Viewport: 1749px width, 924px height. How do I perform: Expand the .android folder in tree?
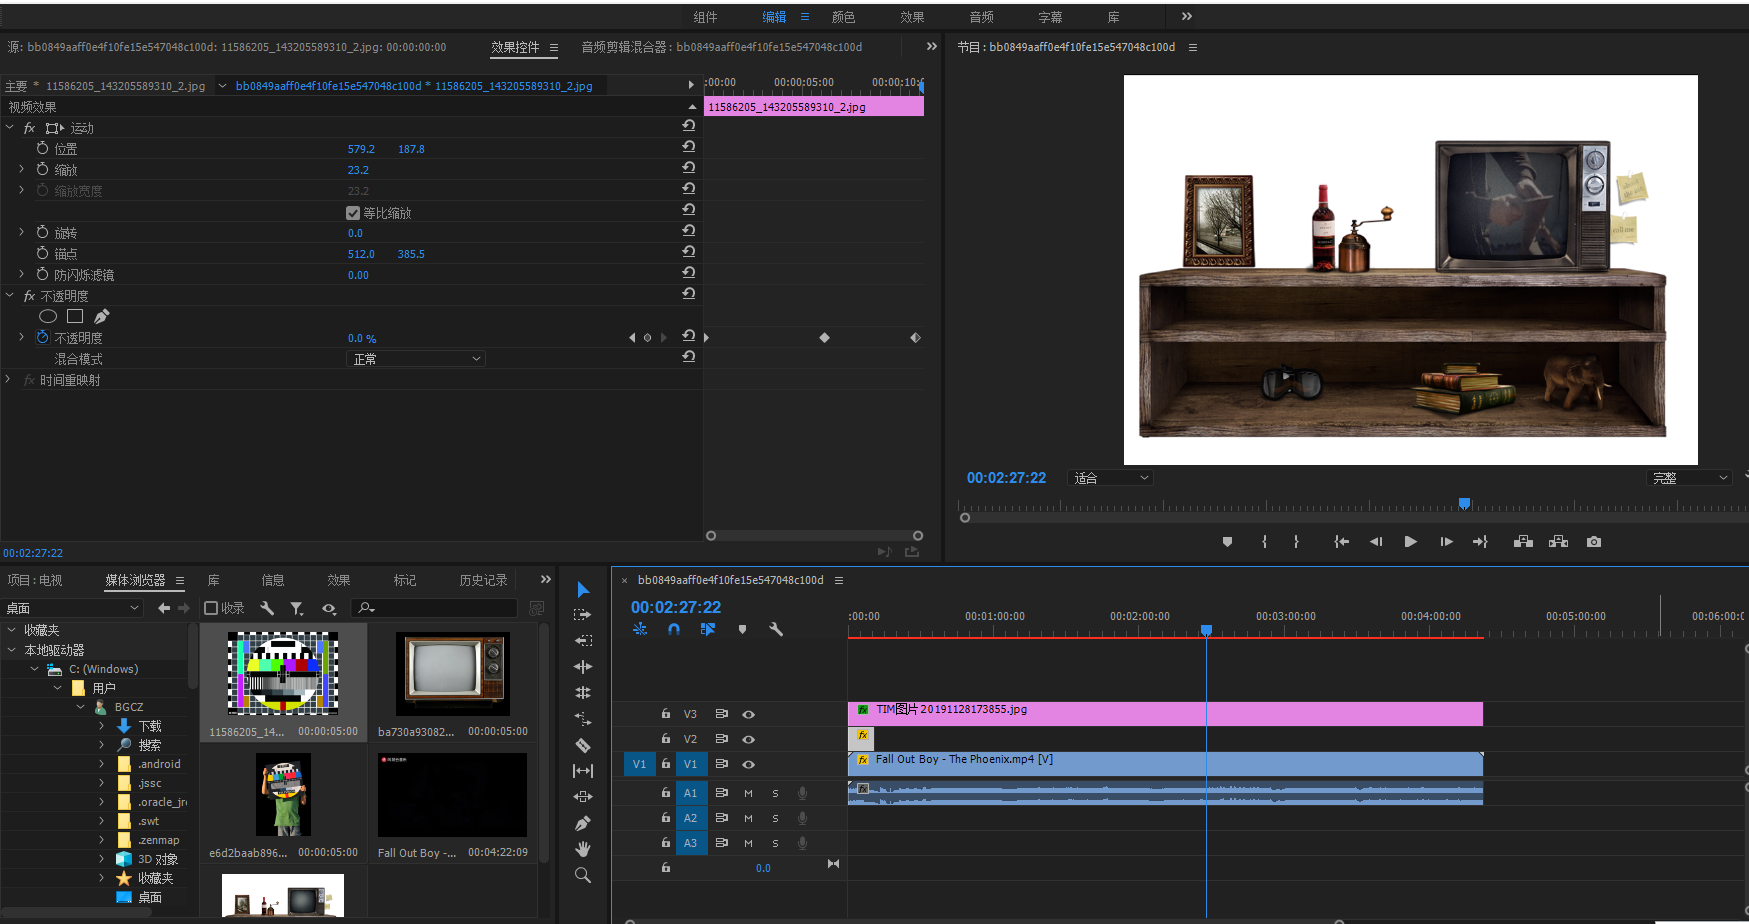pos(102,764)
